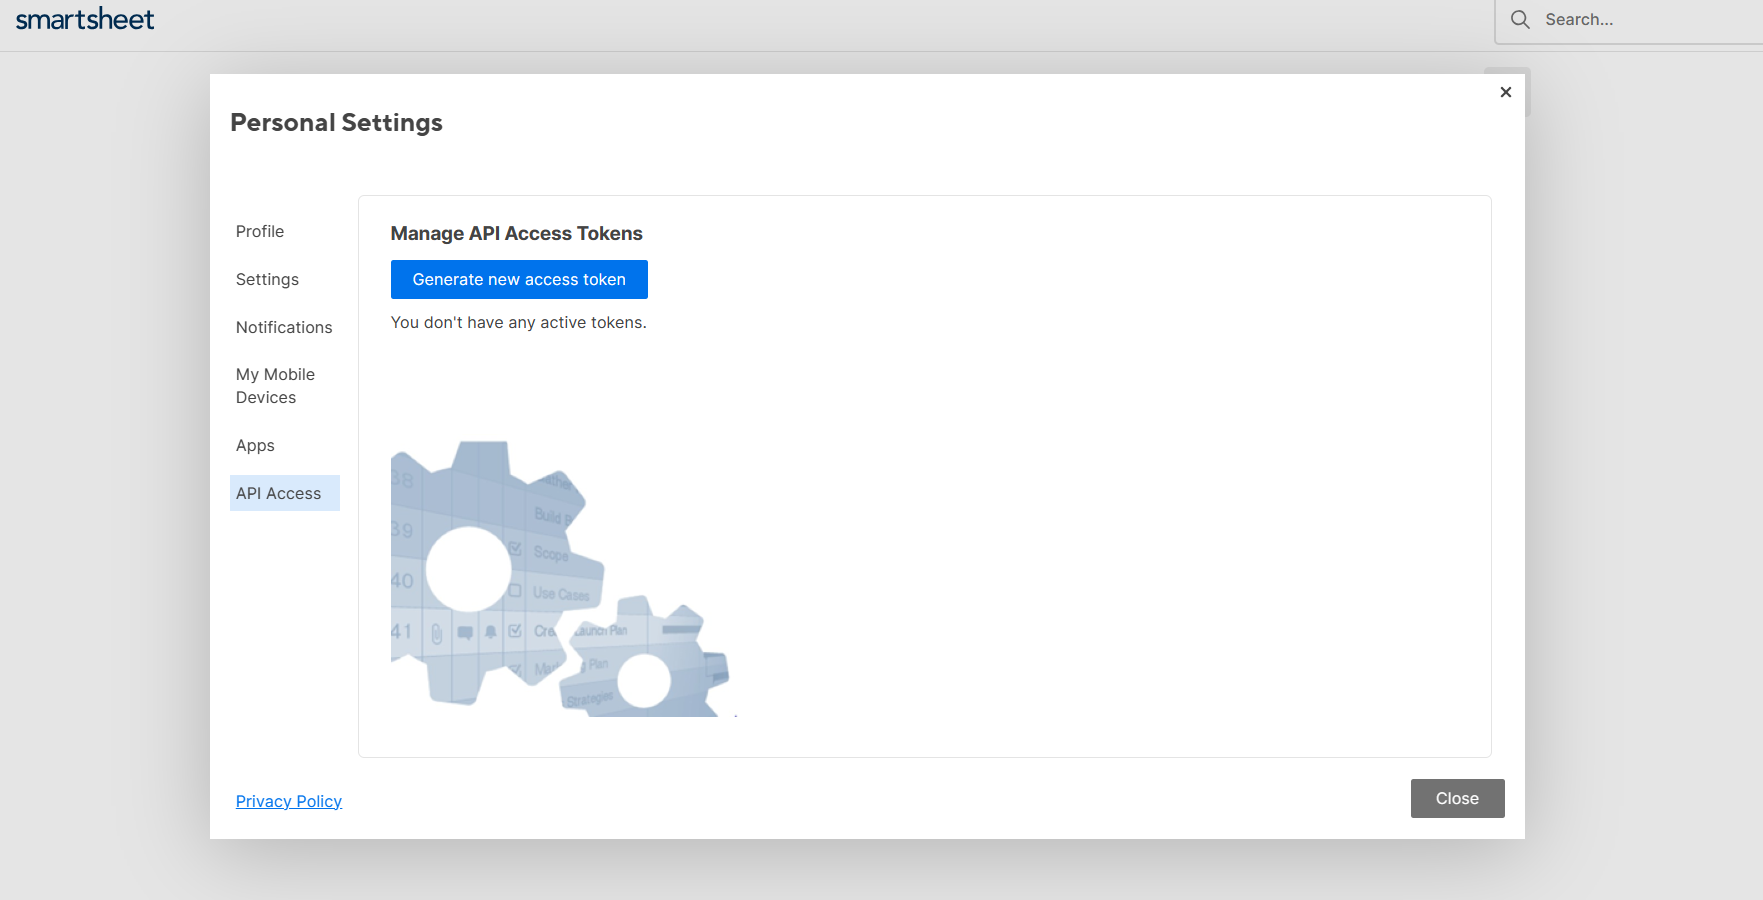
Task: Click the Personal Settings dialog title
Action: click(x=336, y=122)
